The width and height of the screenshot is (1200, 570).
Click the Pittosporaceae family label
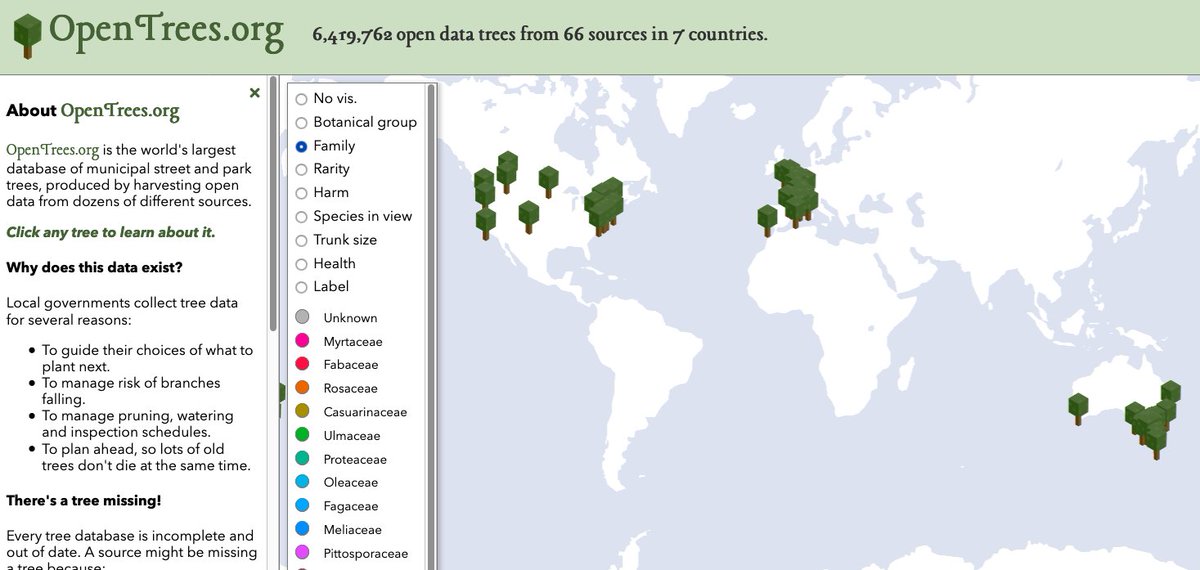[366, 553]
